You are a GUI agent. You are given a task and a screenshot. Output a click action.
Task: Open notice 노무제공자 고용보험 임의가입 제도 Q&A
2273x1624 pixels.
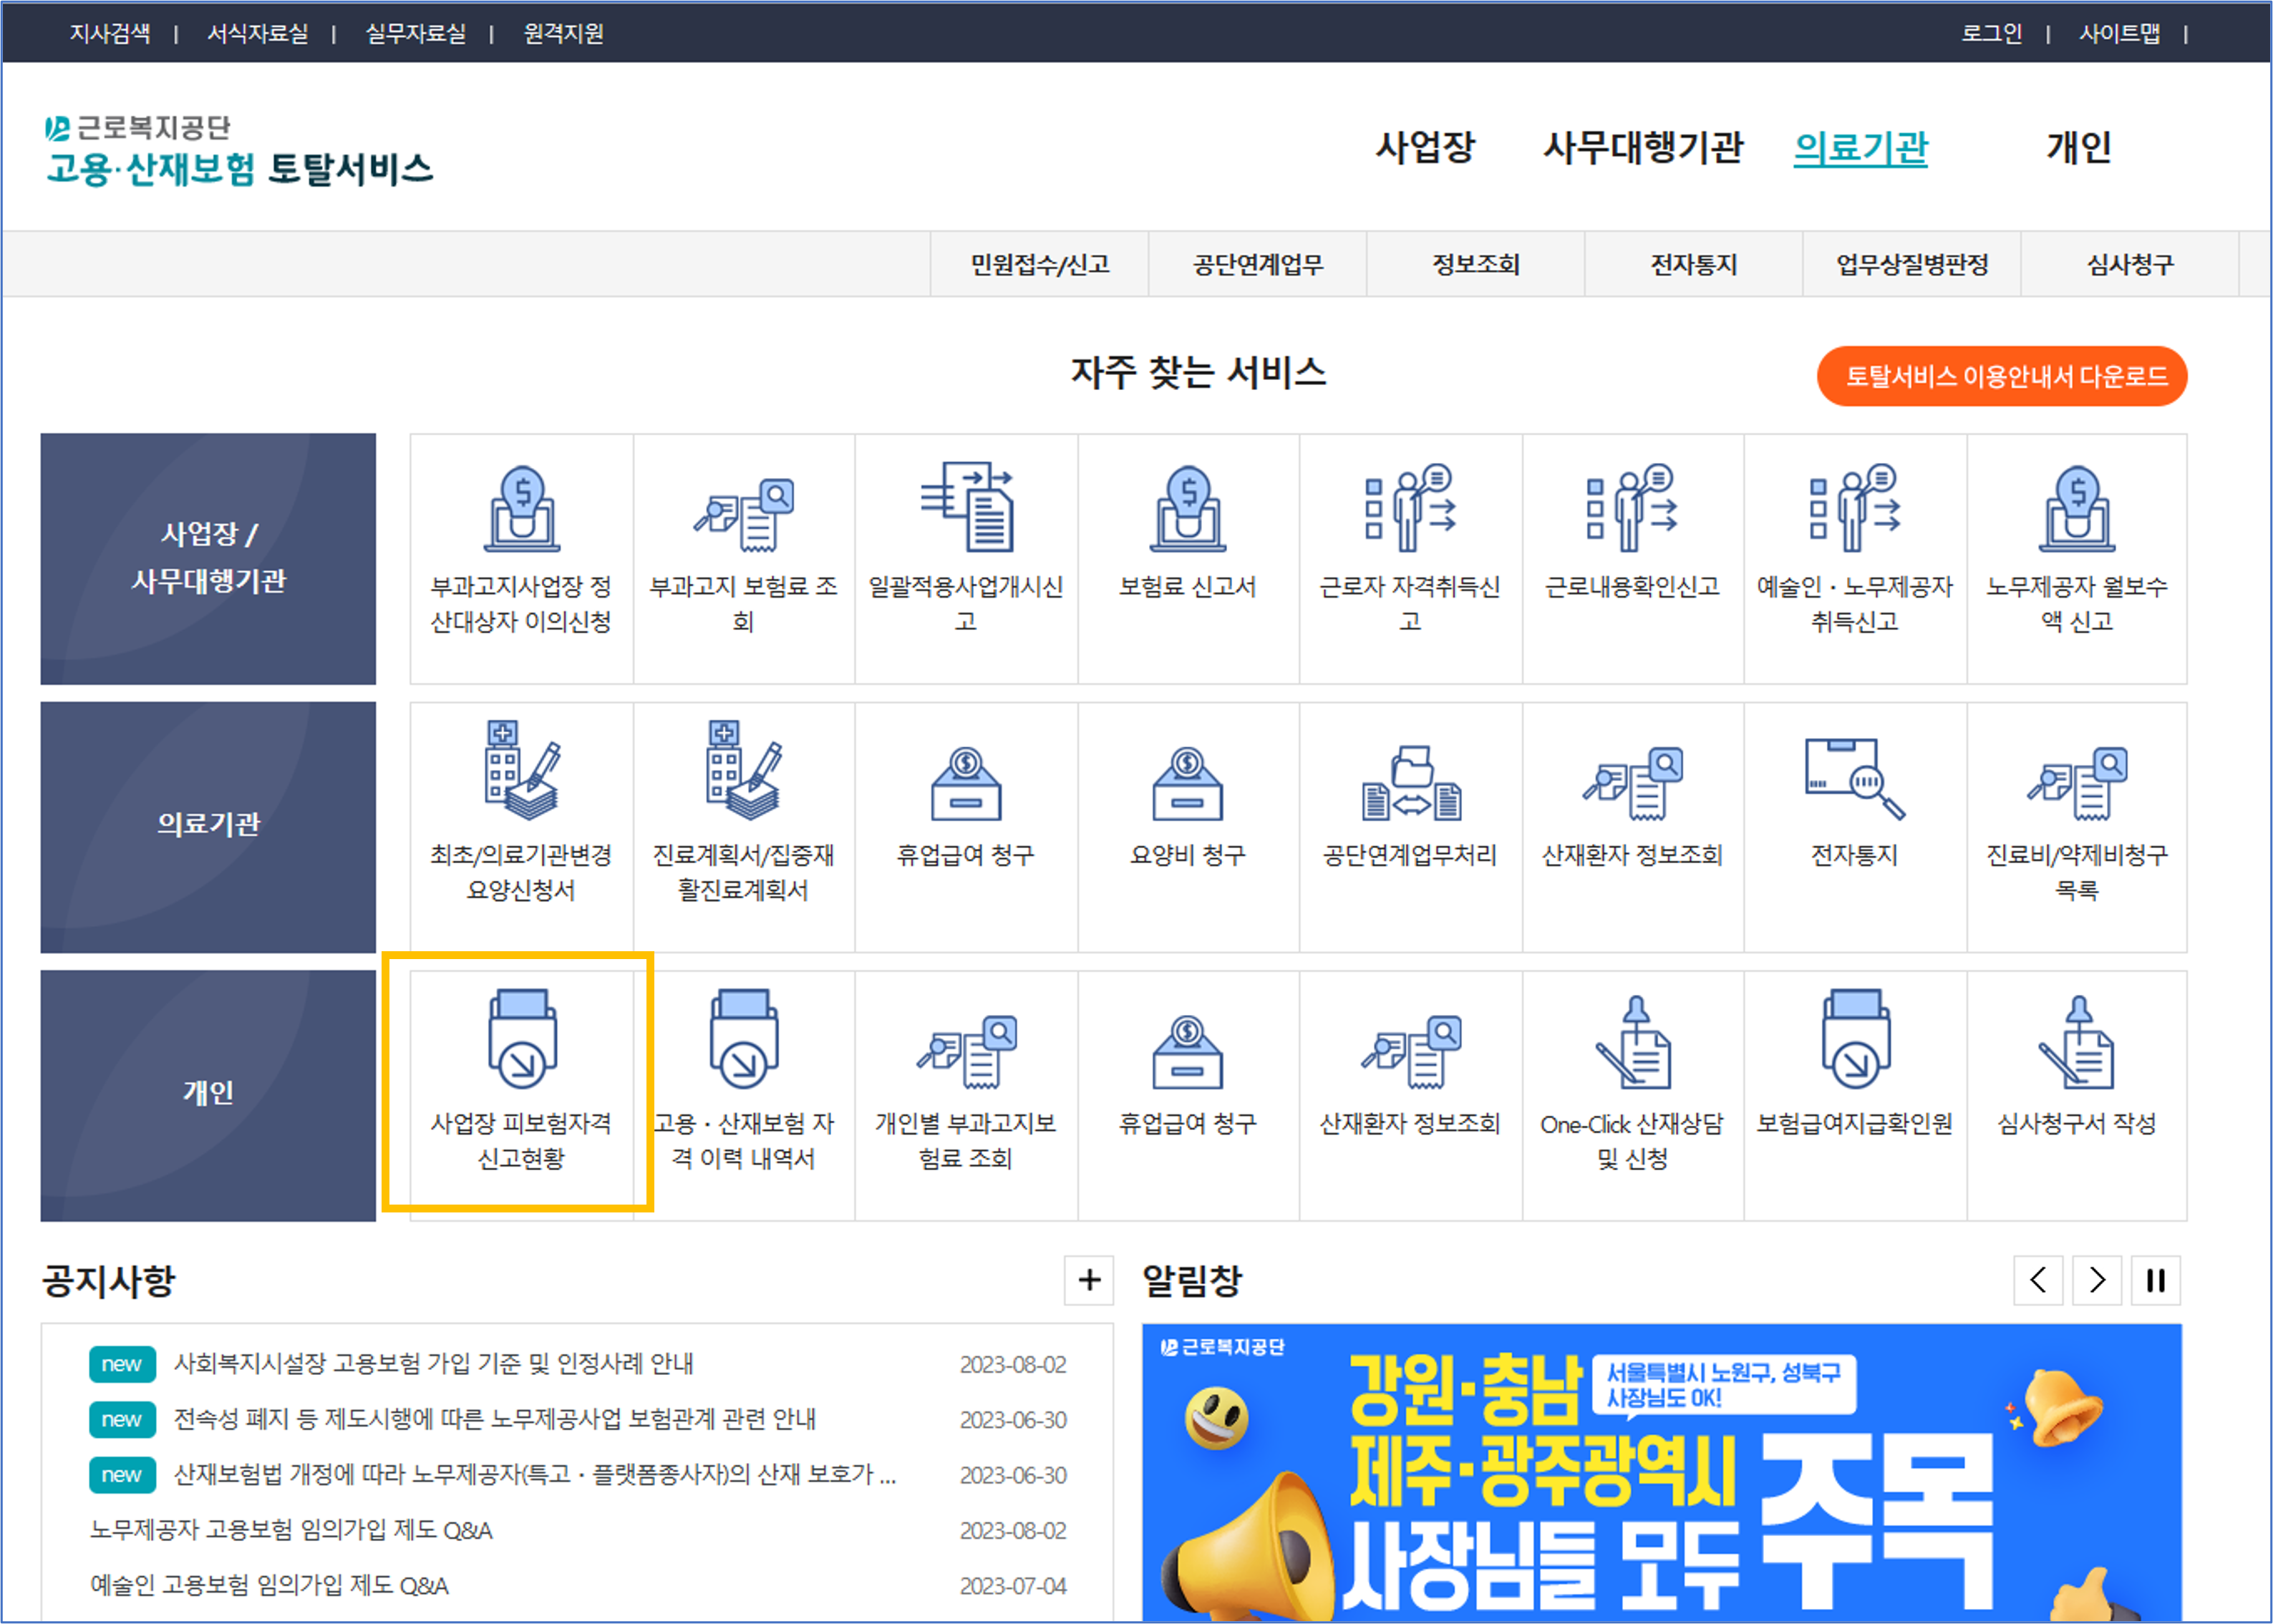tap(291, 1530)
